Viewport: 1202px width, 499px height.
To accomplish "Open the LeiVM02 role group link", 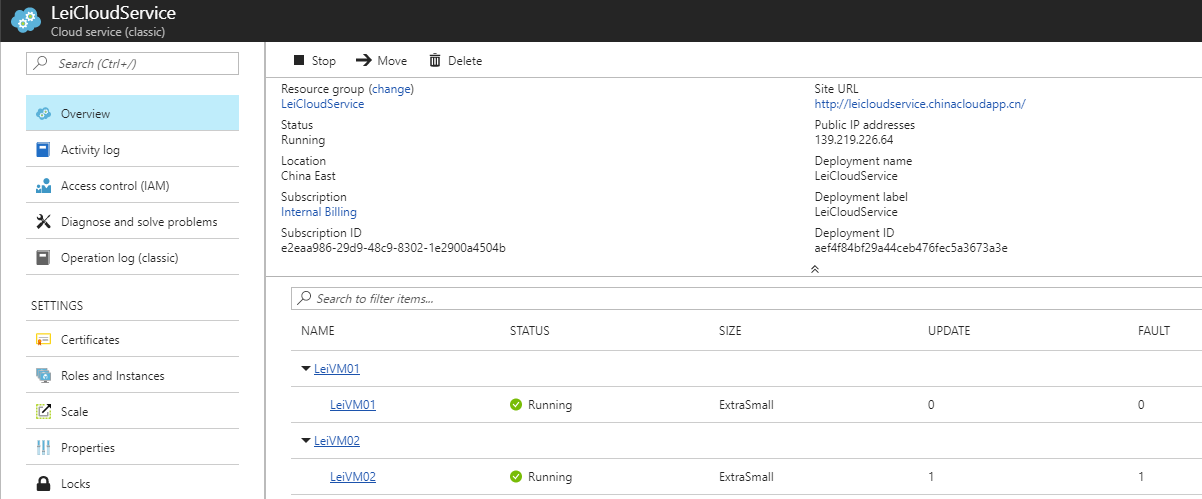I will [x=337, y=441].
